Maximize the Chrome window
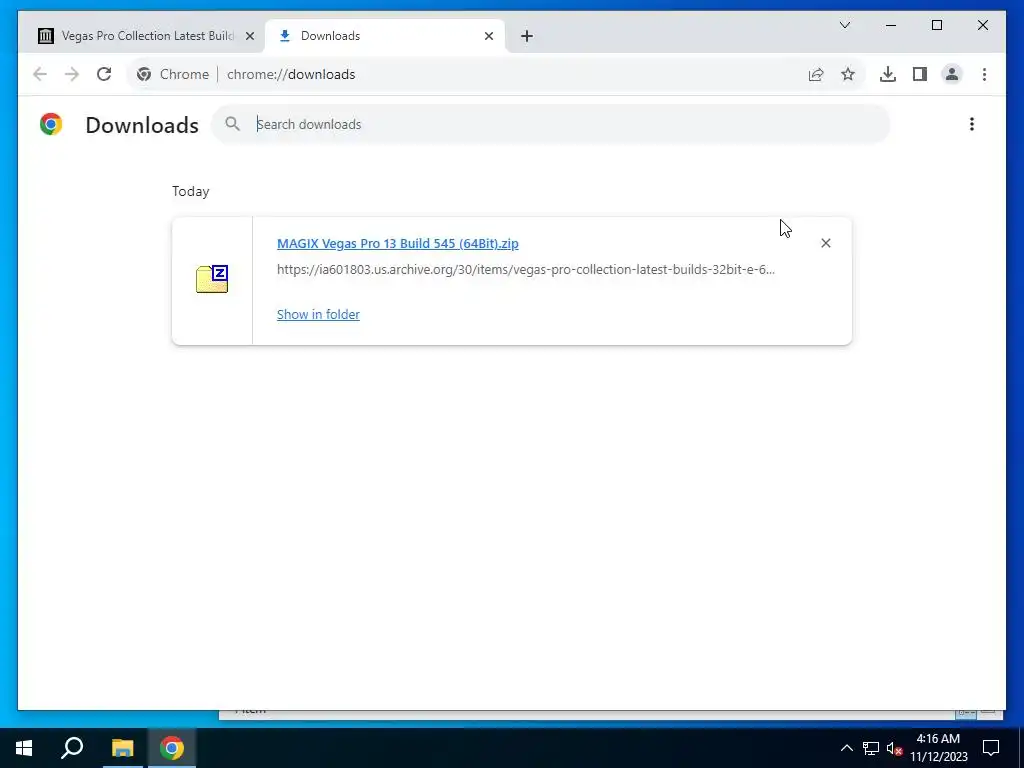Screen dimensions: 1024x768 936,25
